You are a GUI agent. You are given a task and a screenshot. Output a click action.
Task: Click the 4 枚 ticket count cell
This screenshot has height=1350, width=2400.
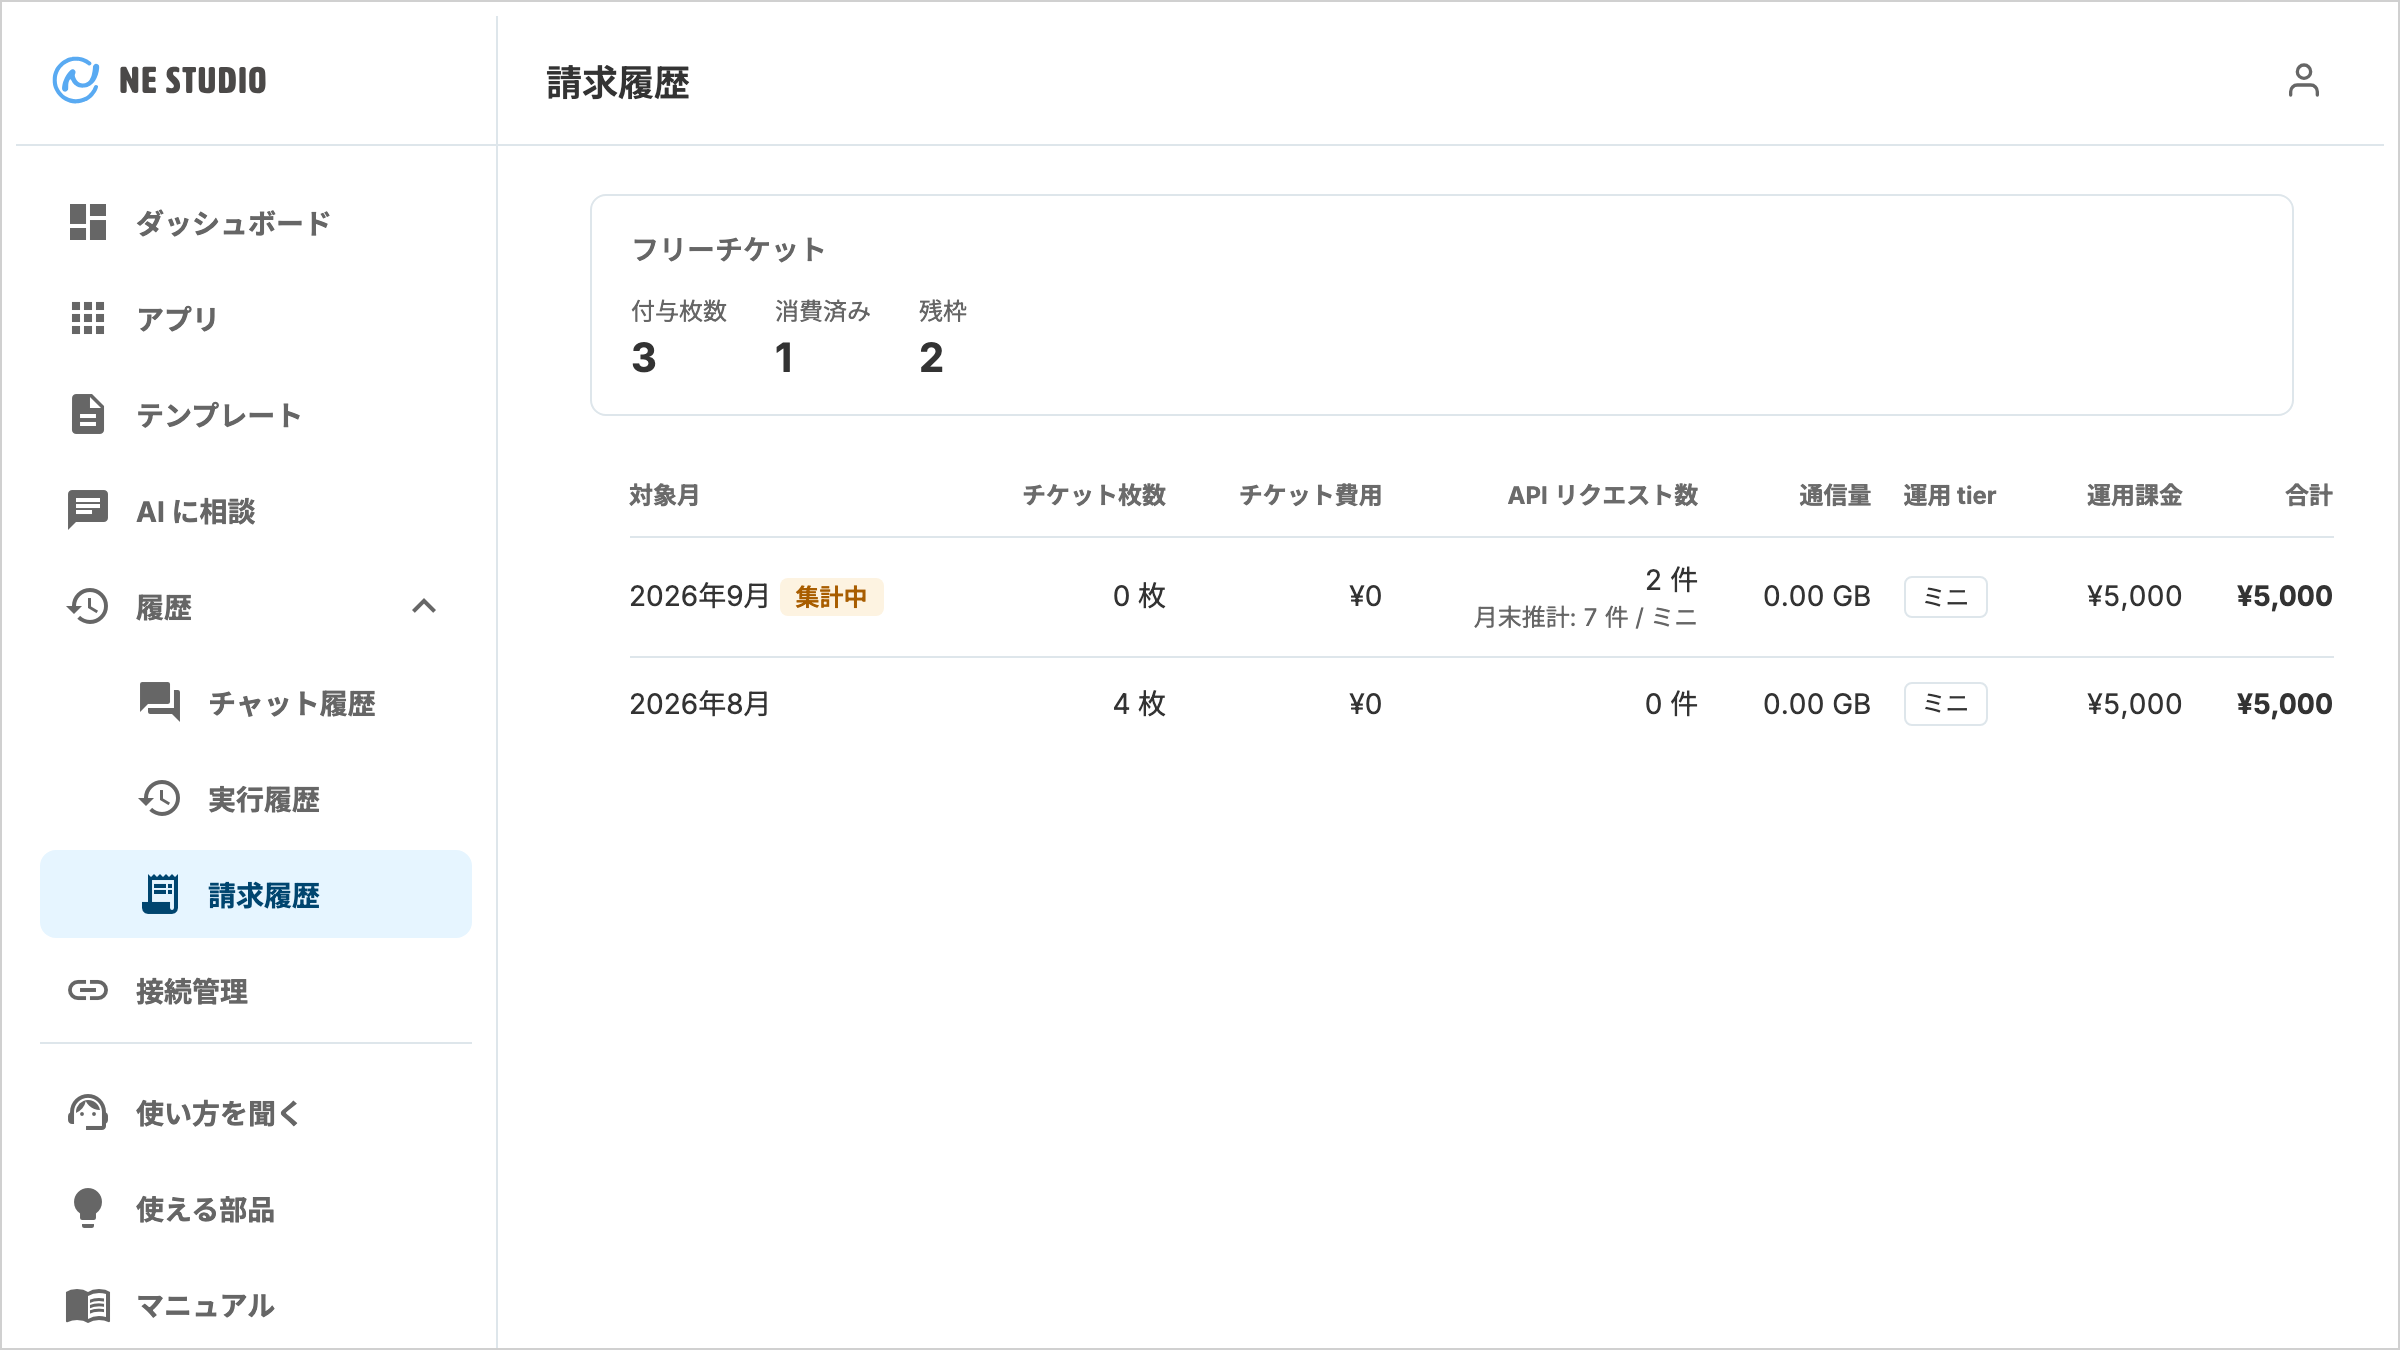(x=1139, y=704)
